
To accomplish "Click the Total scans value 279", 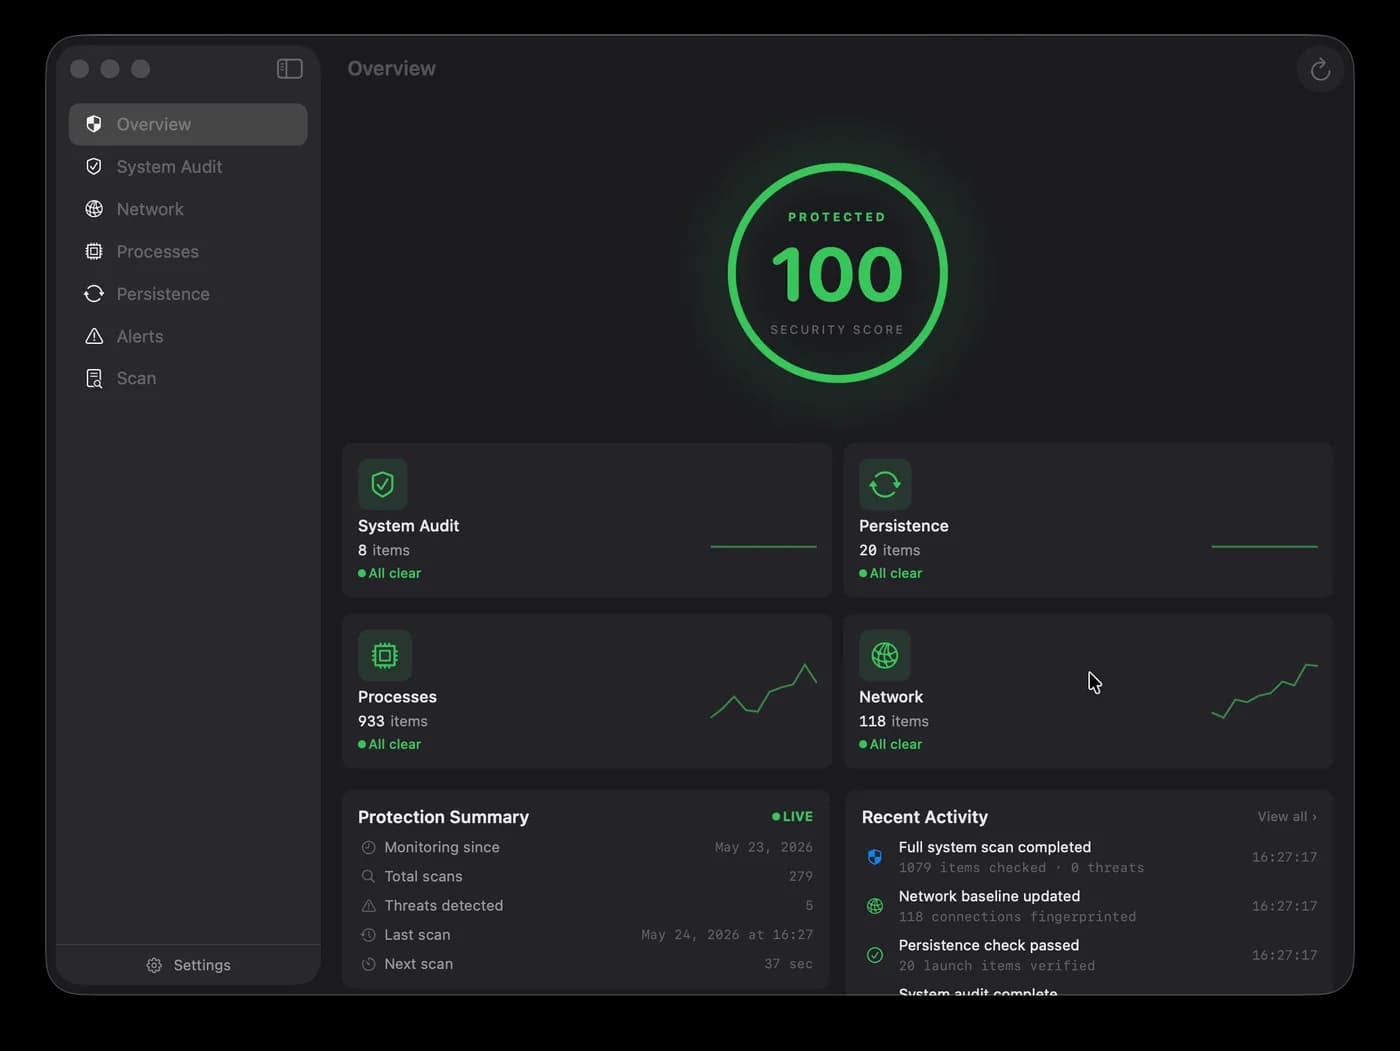I will click(801, 876).
